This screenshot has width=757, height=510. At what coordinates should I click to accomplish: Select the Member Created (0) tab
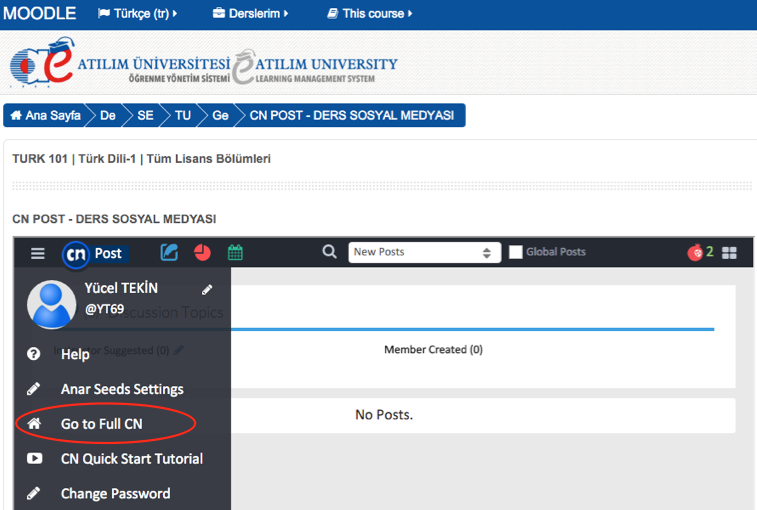433,349
